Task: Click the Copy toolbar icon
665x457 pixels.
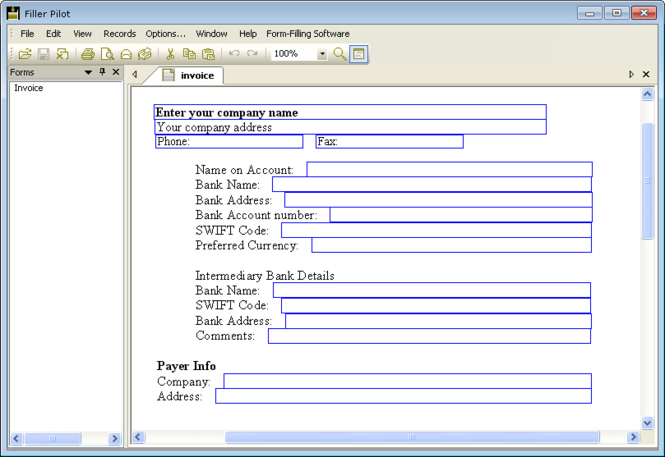Action: coord(189,54)
